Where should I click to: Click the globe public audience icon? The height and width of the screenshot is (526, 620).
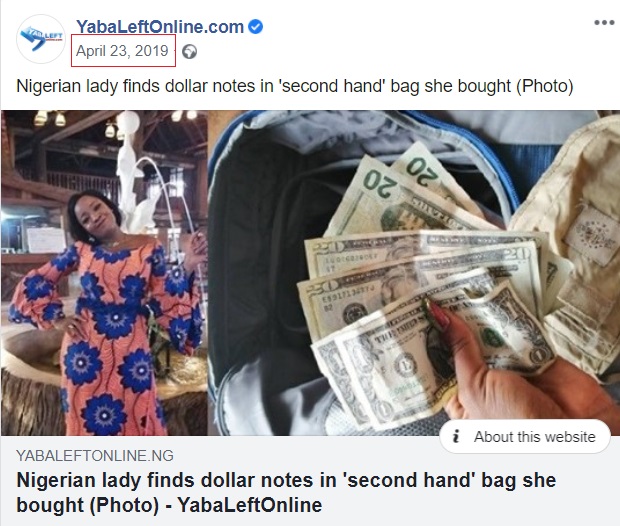coord(189,52)
